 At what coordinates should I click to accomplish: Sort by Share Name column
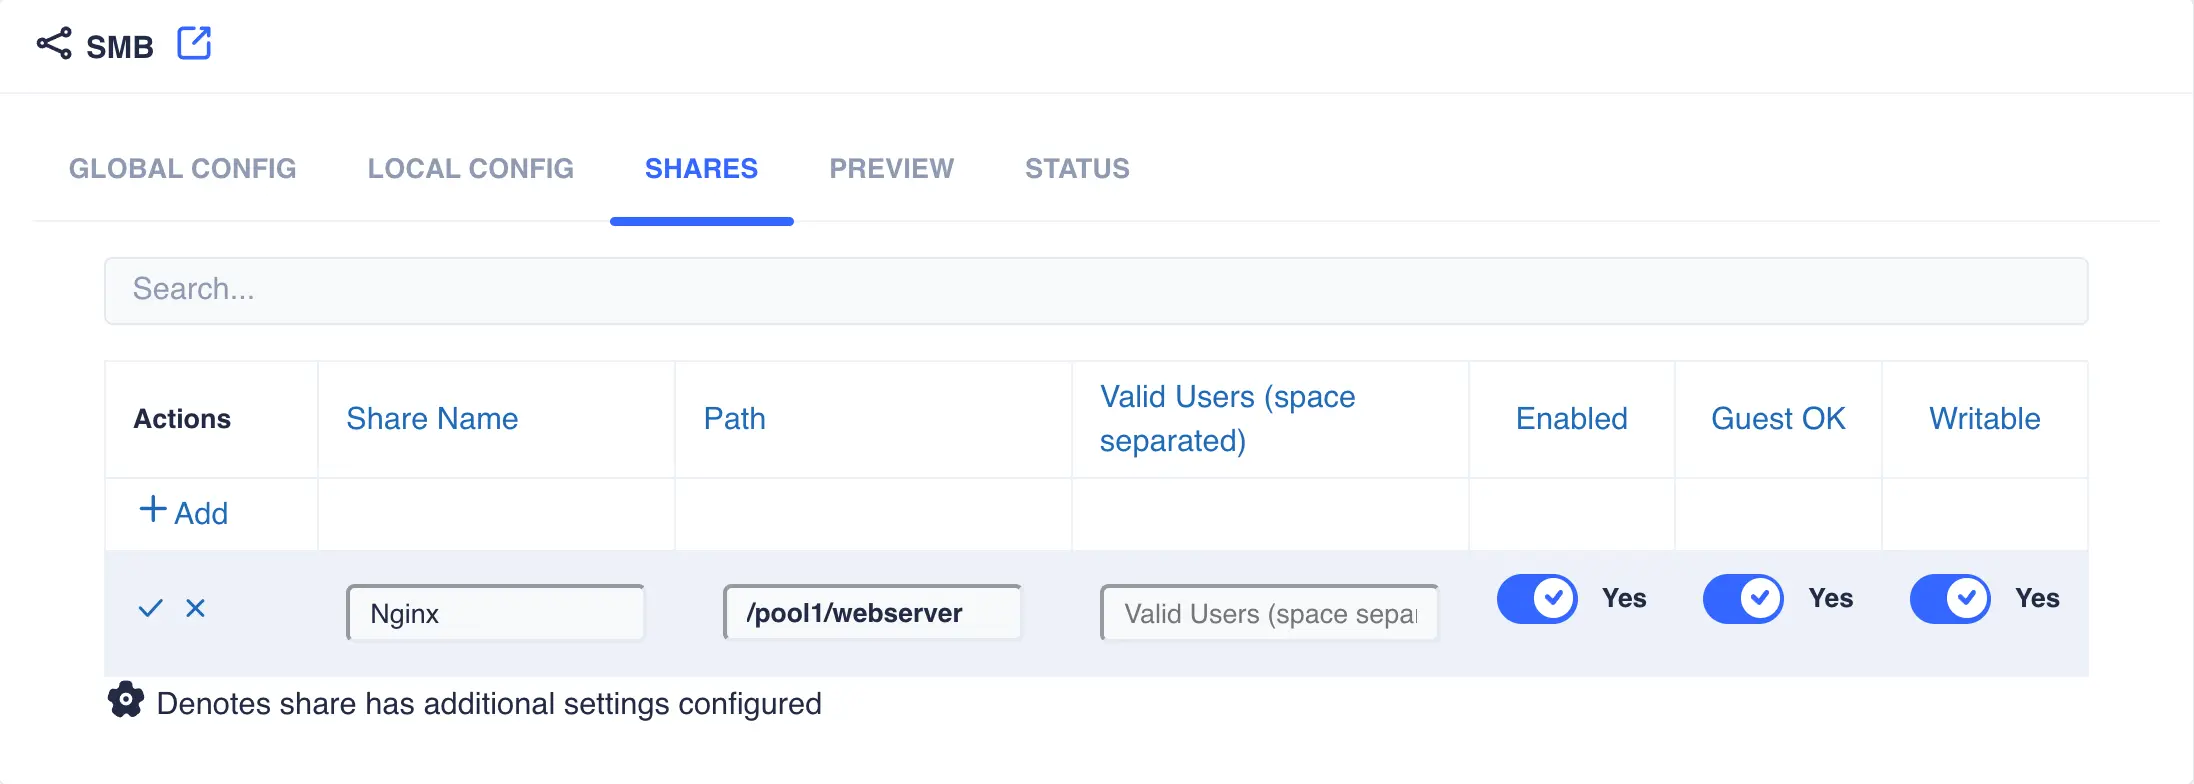click(432, 418)
